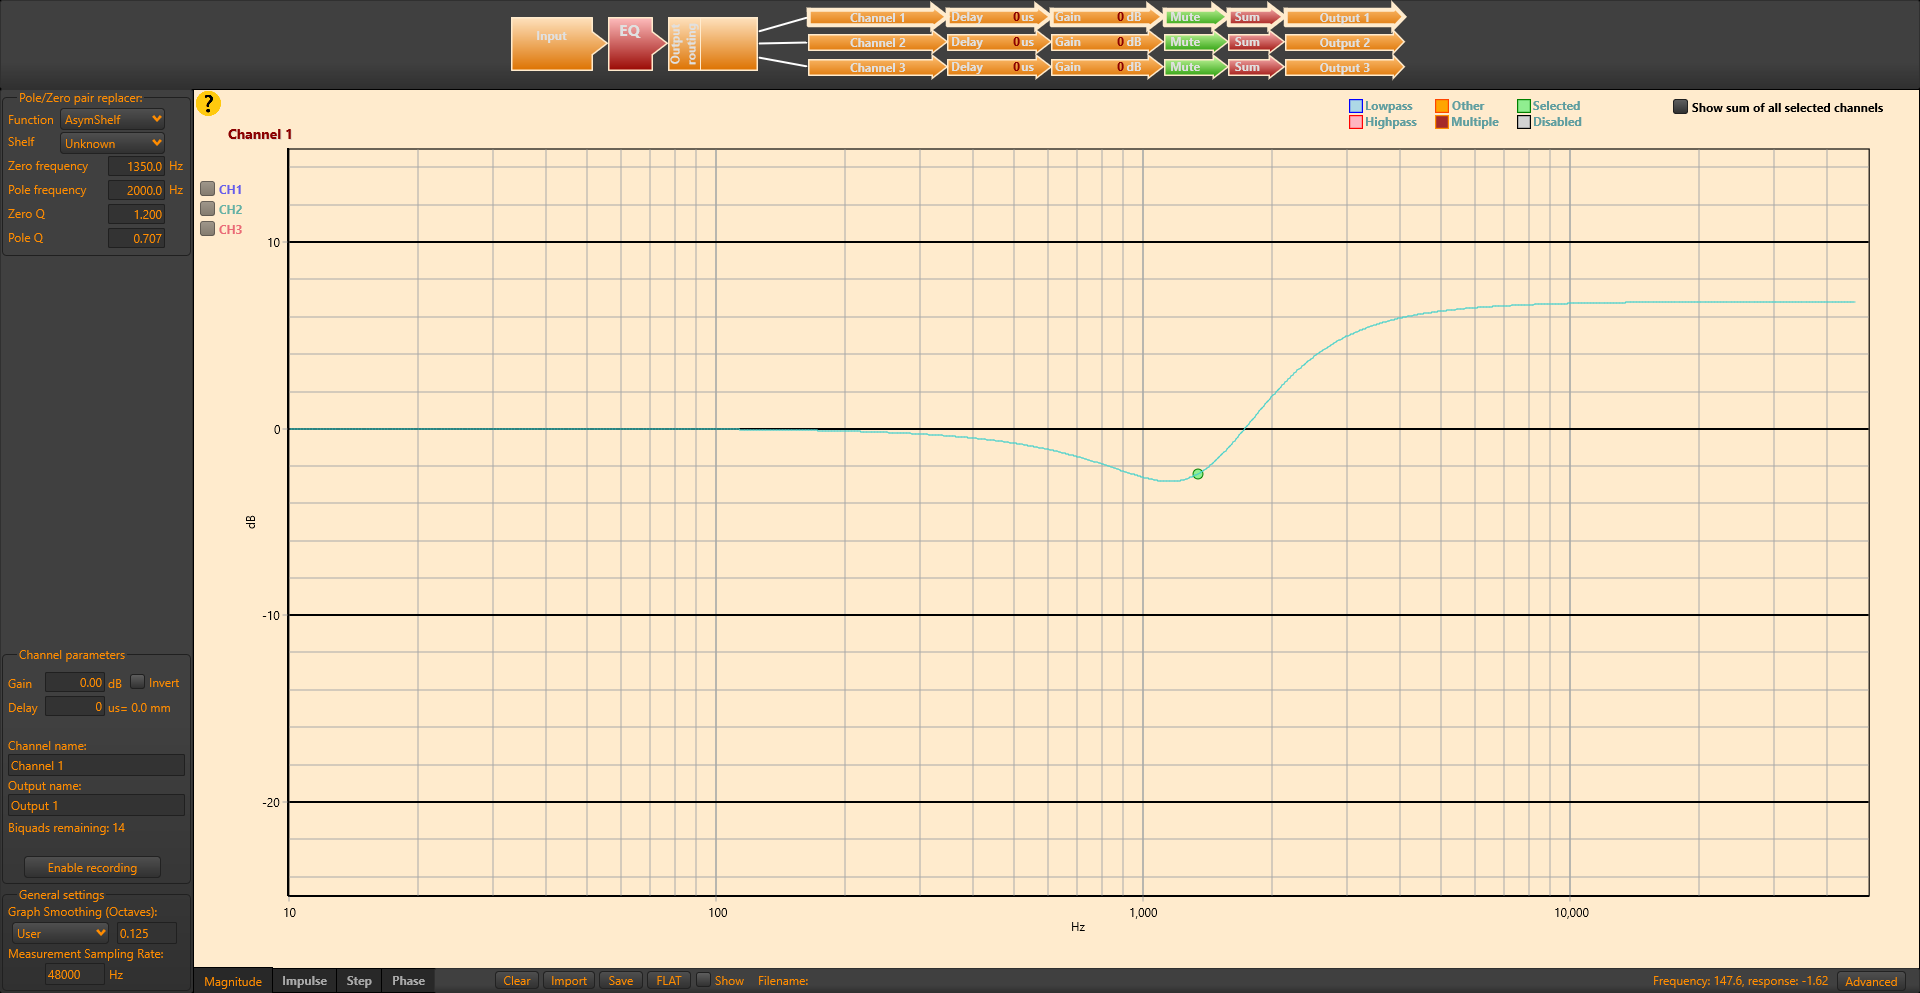Screen dimensions: 1920x993
Task: Enable Show sum of all selected channels
Action: coord(1681,106)
